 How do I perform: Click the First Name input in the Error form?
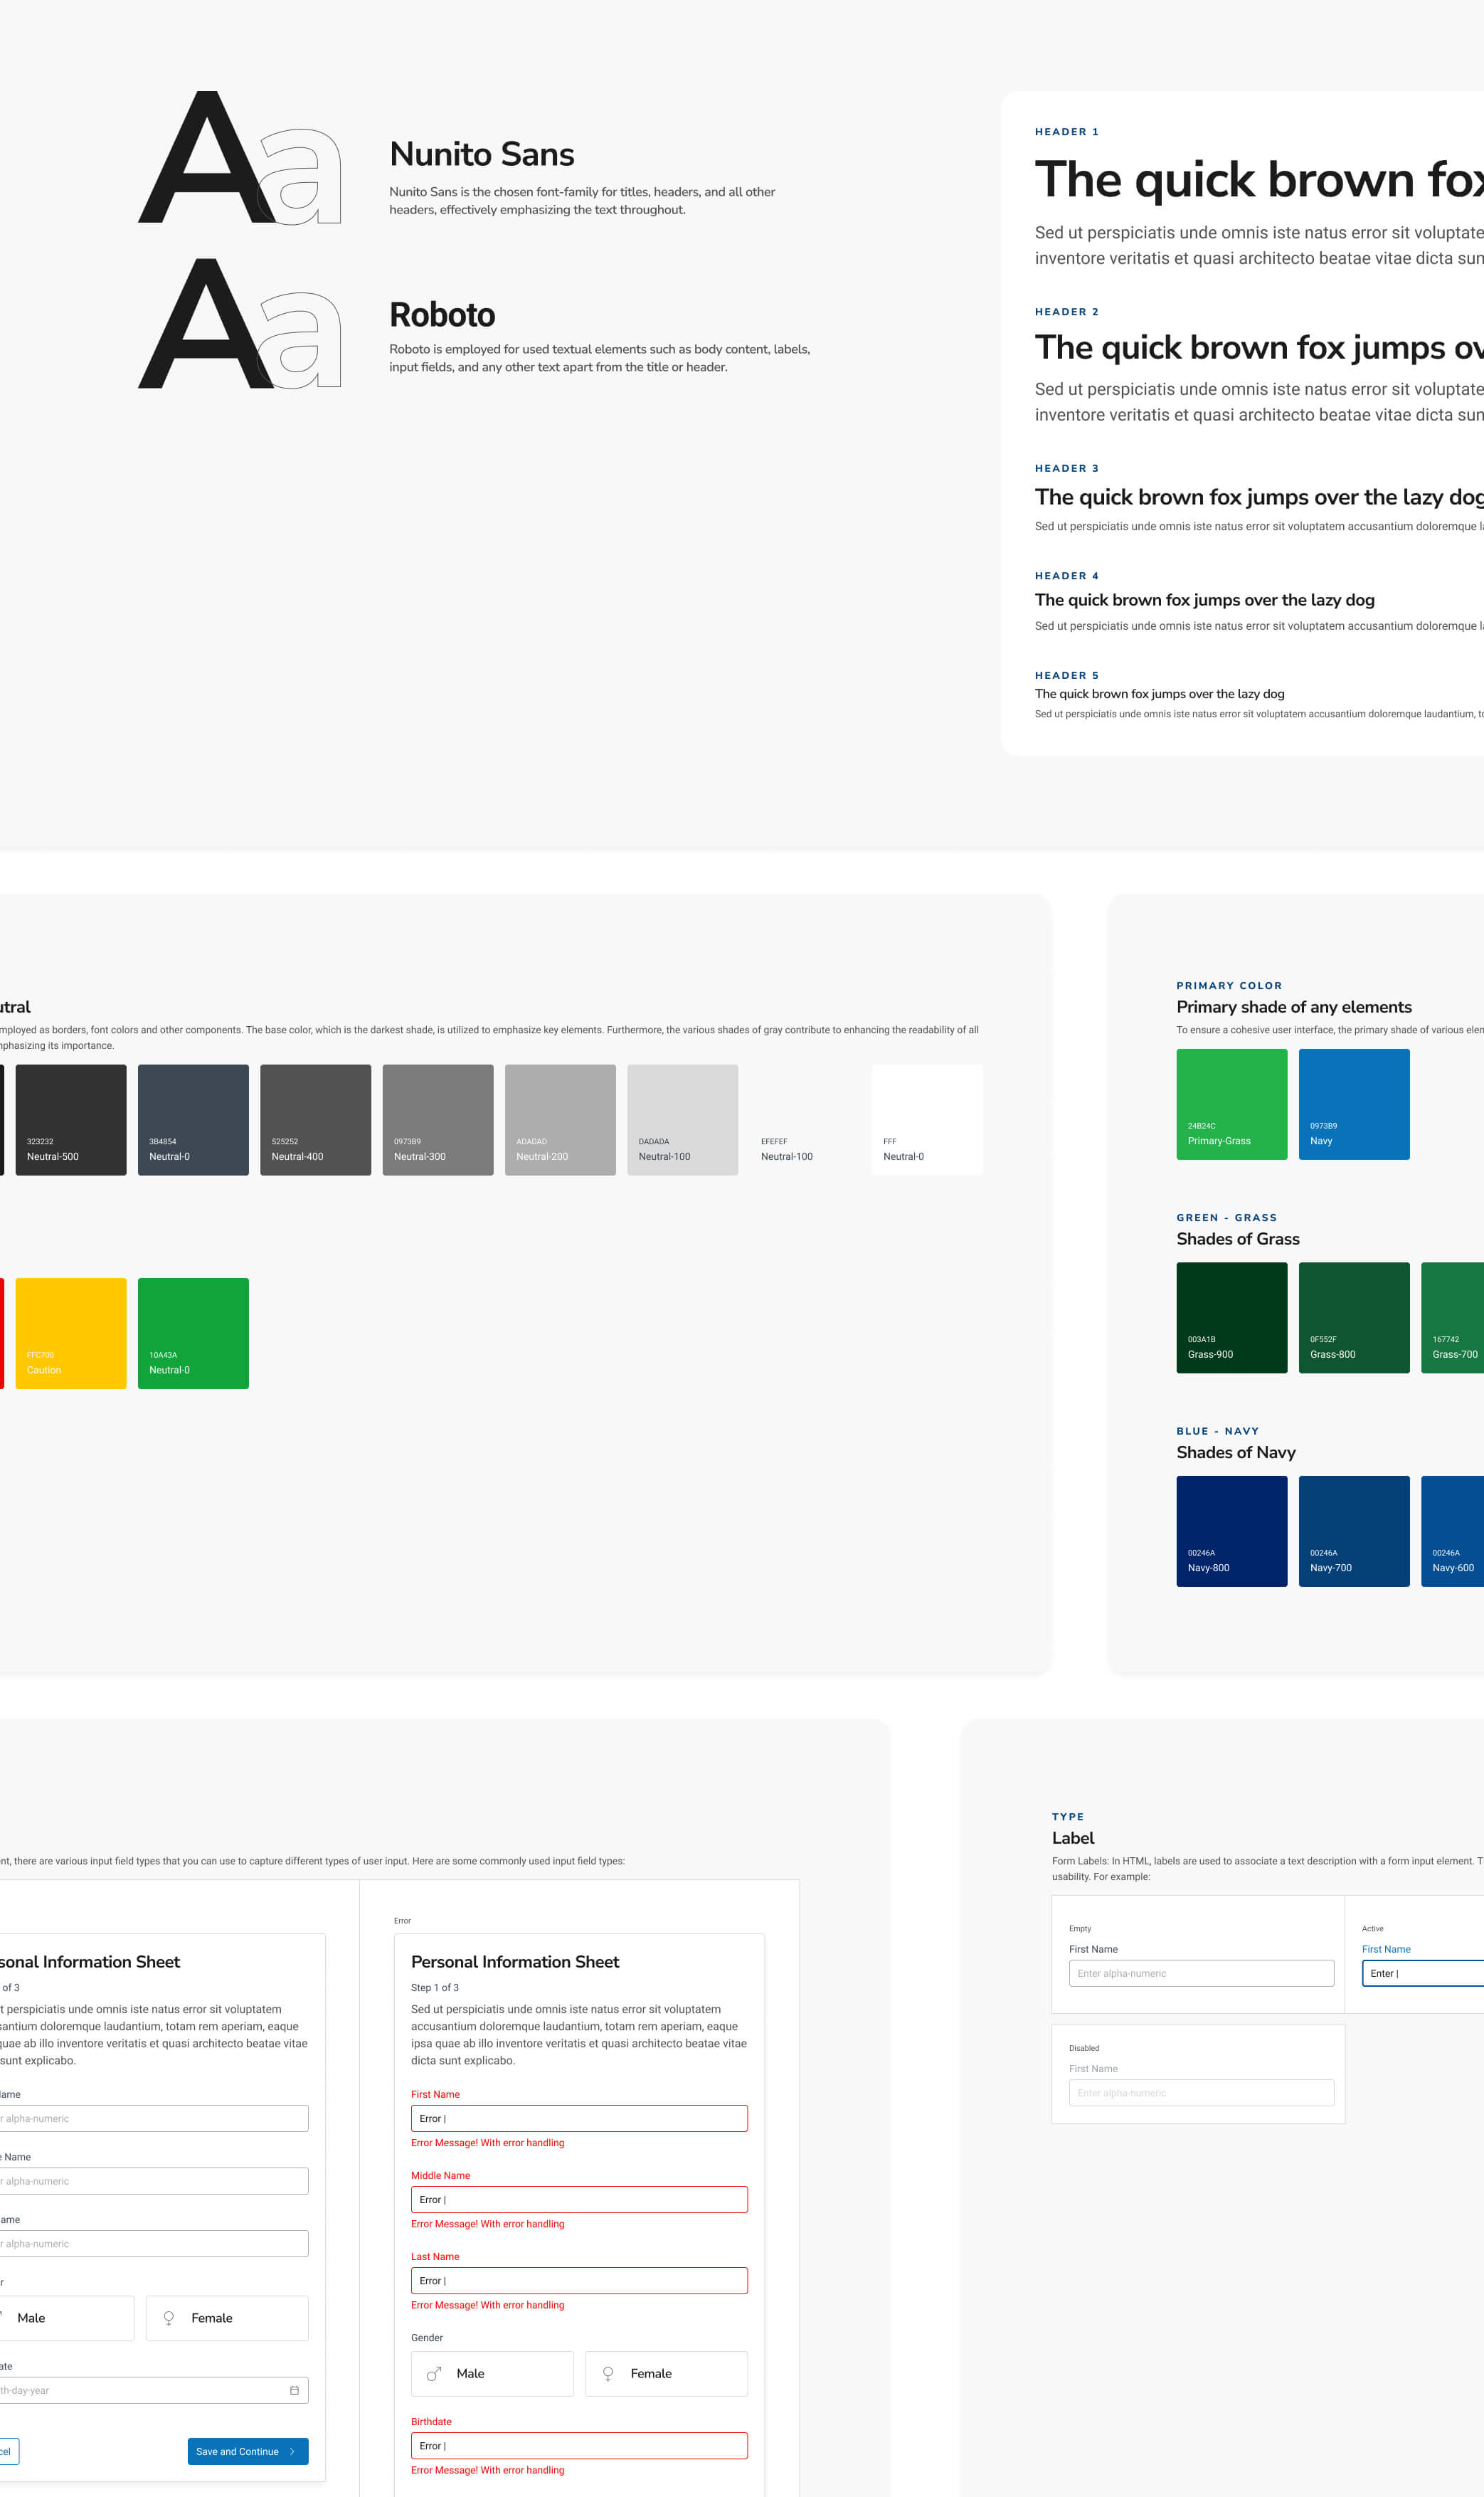point(579,2118)
